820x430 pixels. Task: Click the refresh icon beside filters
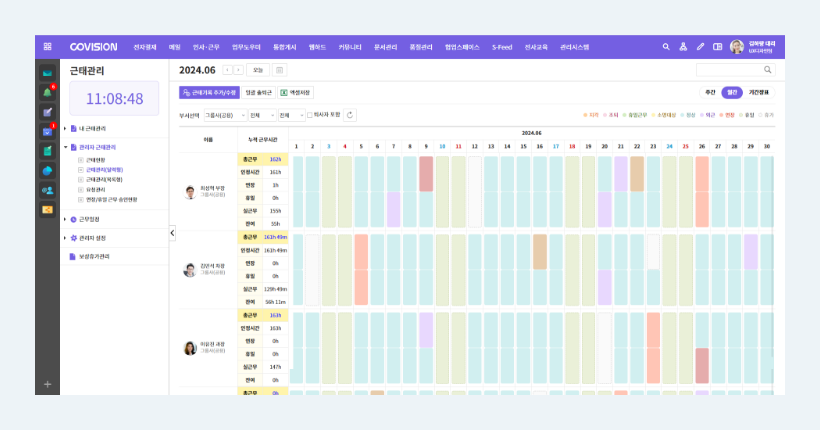click(350, 115)
